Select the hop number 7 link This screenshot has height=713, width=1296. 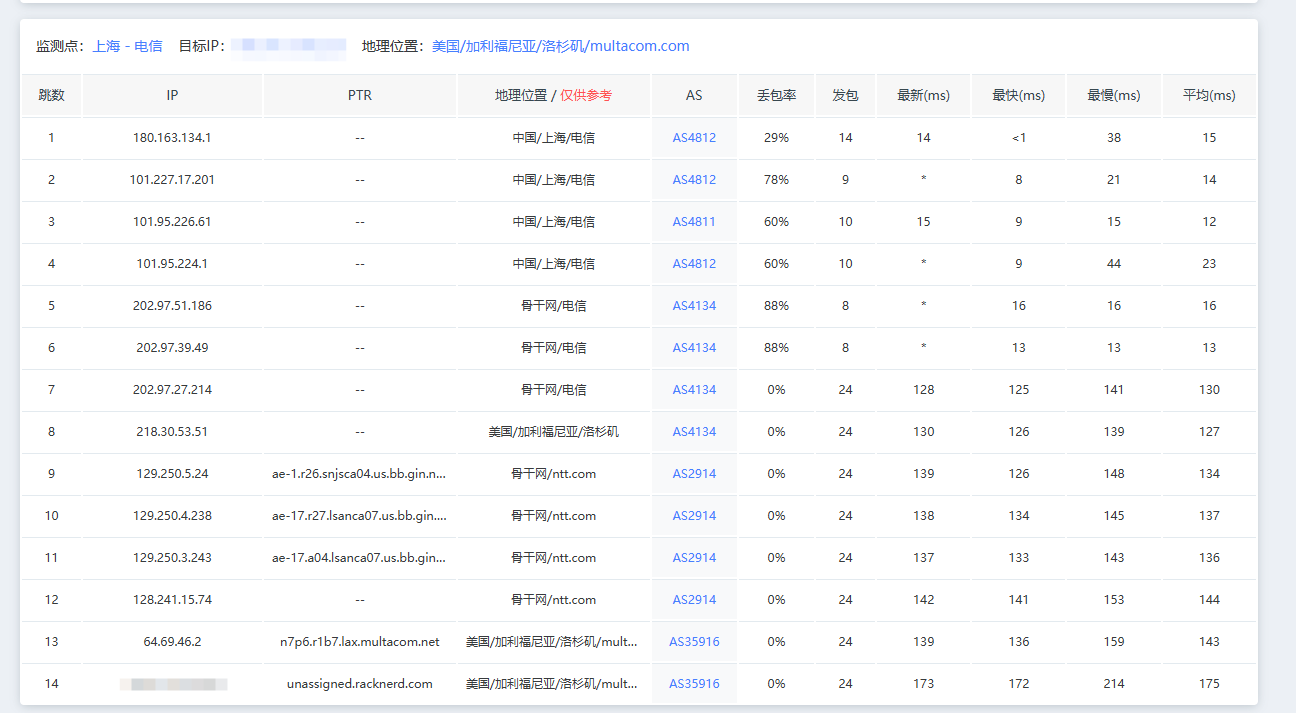pos(51,389)
